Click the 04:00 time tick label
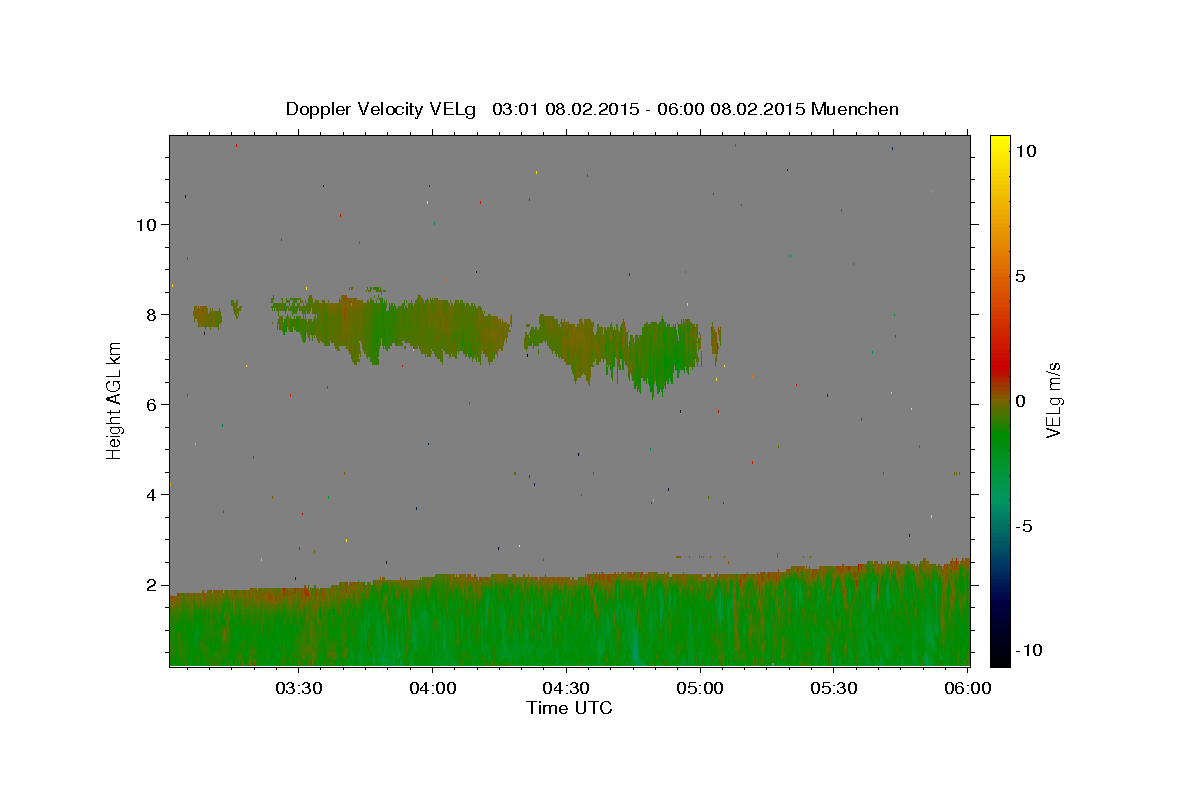The width and height of the screenshot is (1200, 800). point(432,688)
